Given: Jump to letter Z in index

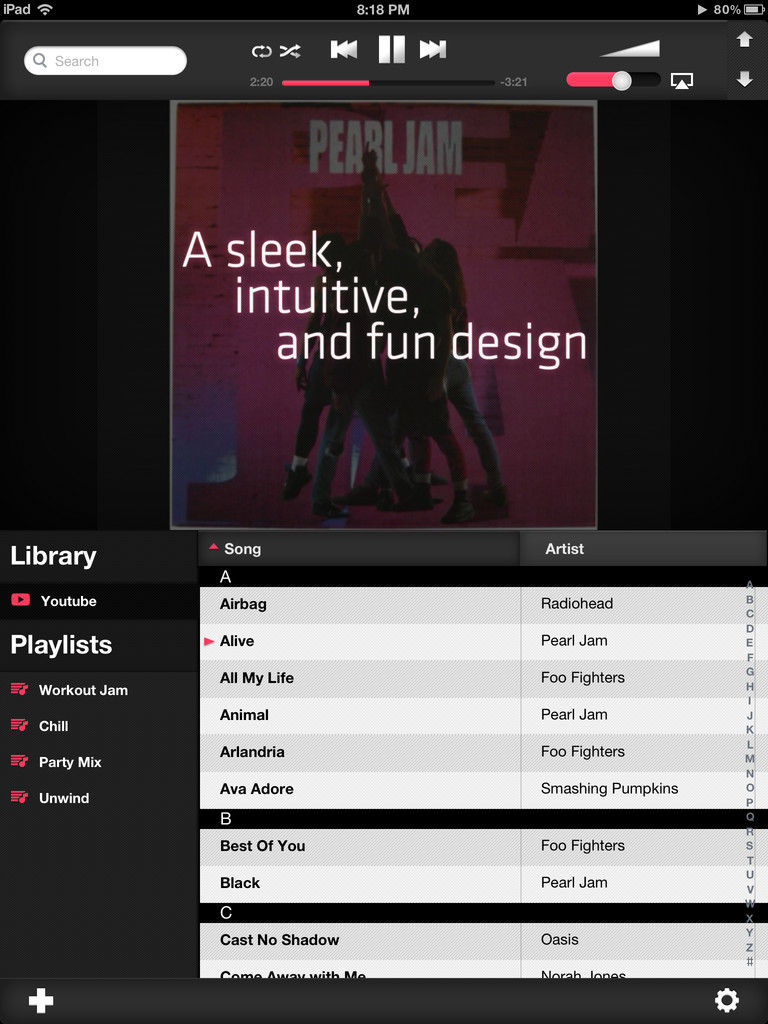Looking at the screenshot, I should coord(750,947).
